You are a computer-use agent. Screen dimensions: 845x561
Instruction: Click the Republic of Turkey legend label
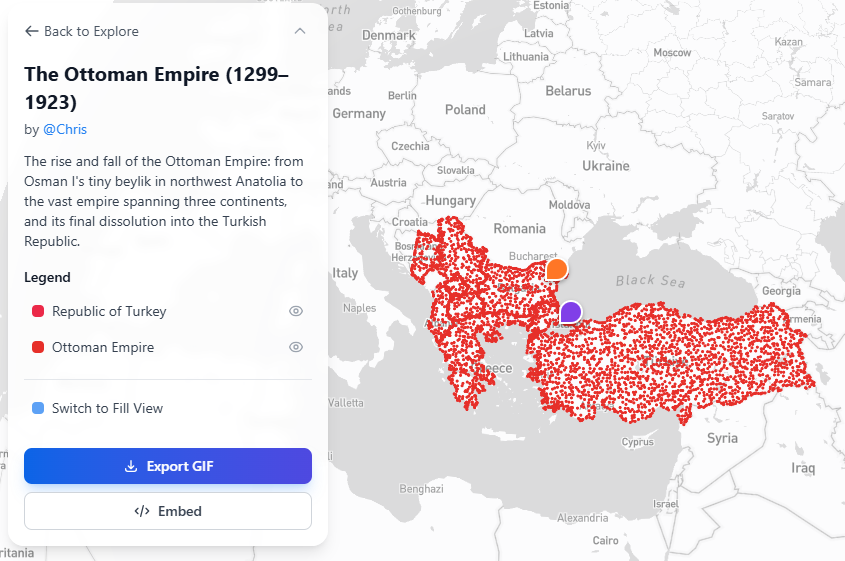pos(109,311)
